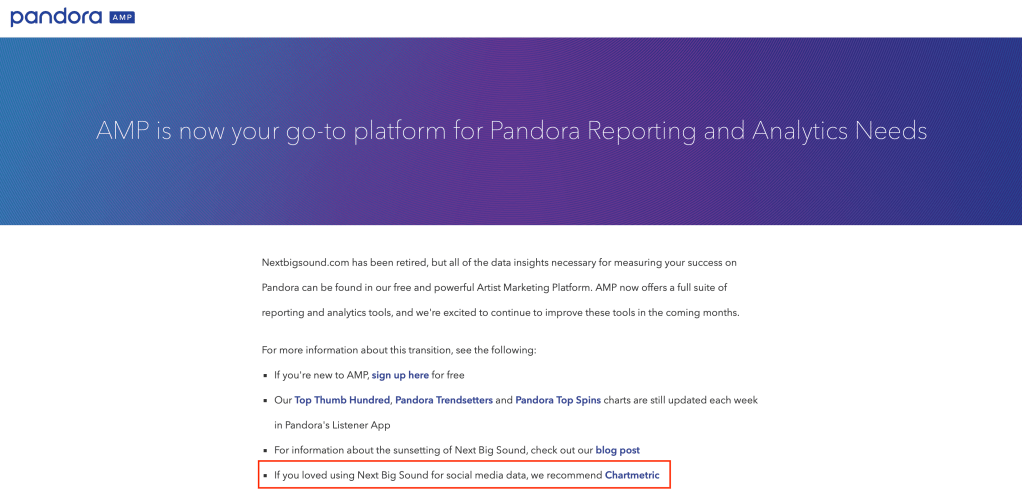Click the bullet before "If you loved using Next Big Sound"
Image resolution: width=1022 pixels, height=501 pixels.
point(265,476)
